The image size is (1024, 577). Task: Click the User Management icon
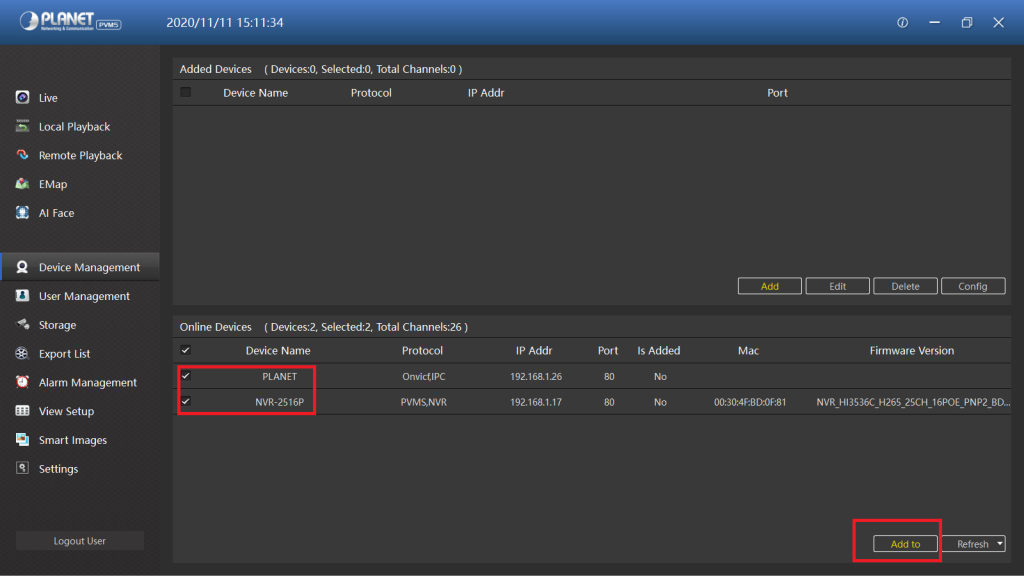click(x=22, y=296)
